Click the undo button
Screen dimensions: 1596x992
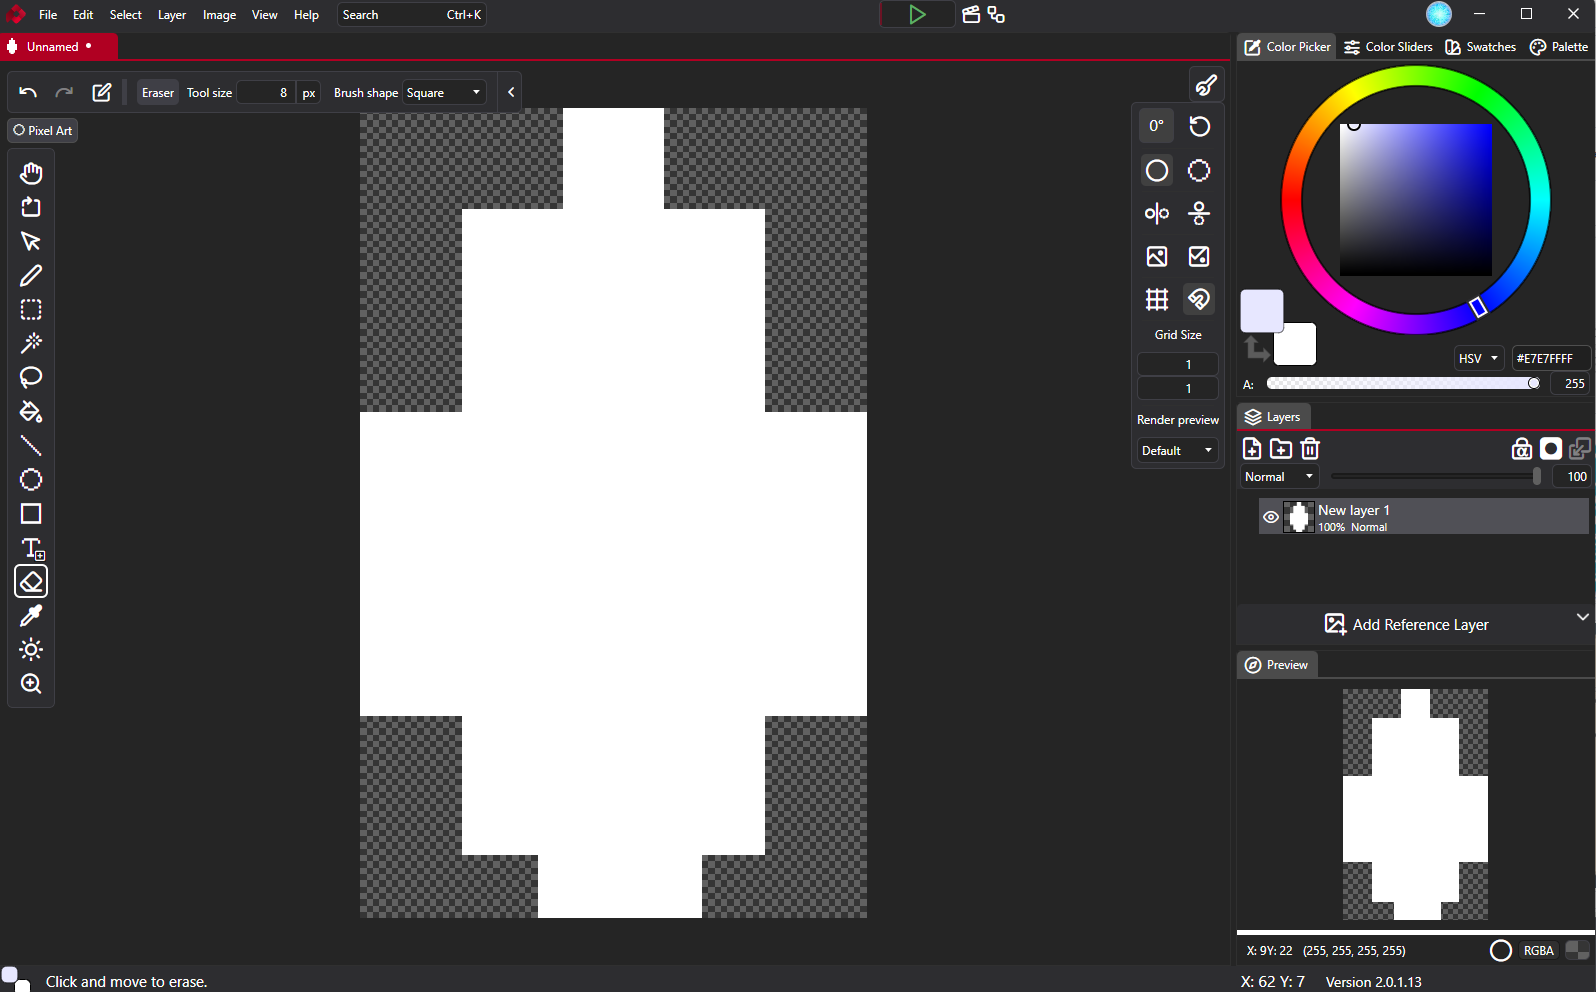[x=28, y=93]
